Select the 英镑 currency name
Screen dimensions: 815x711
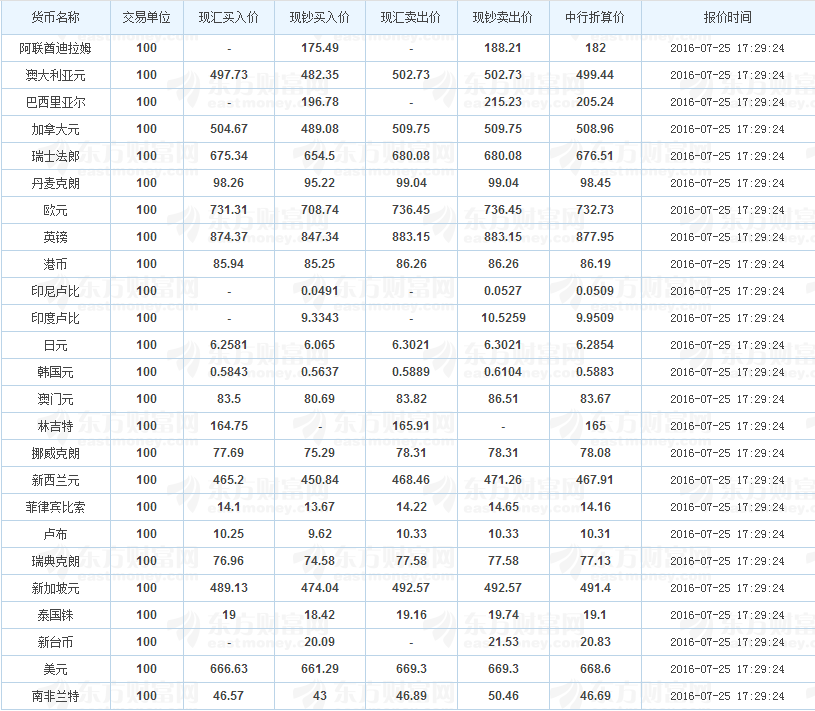56,238
